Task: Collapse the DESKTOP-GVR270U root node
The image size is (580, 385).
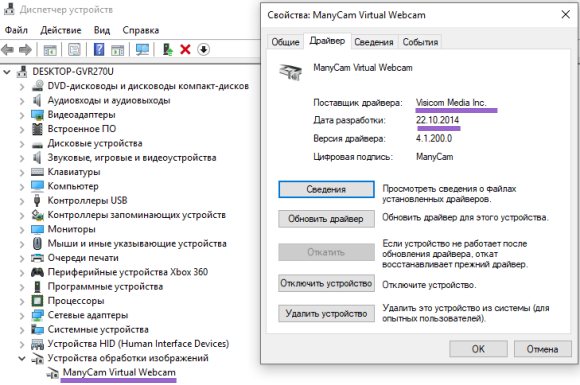Action: (7, 72)
